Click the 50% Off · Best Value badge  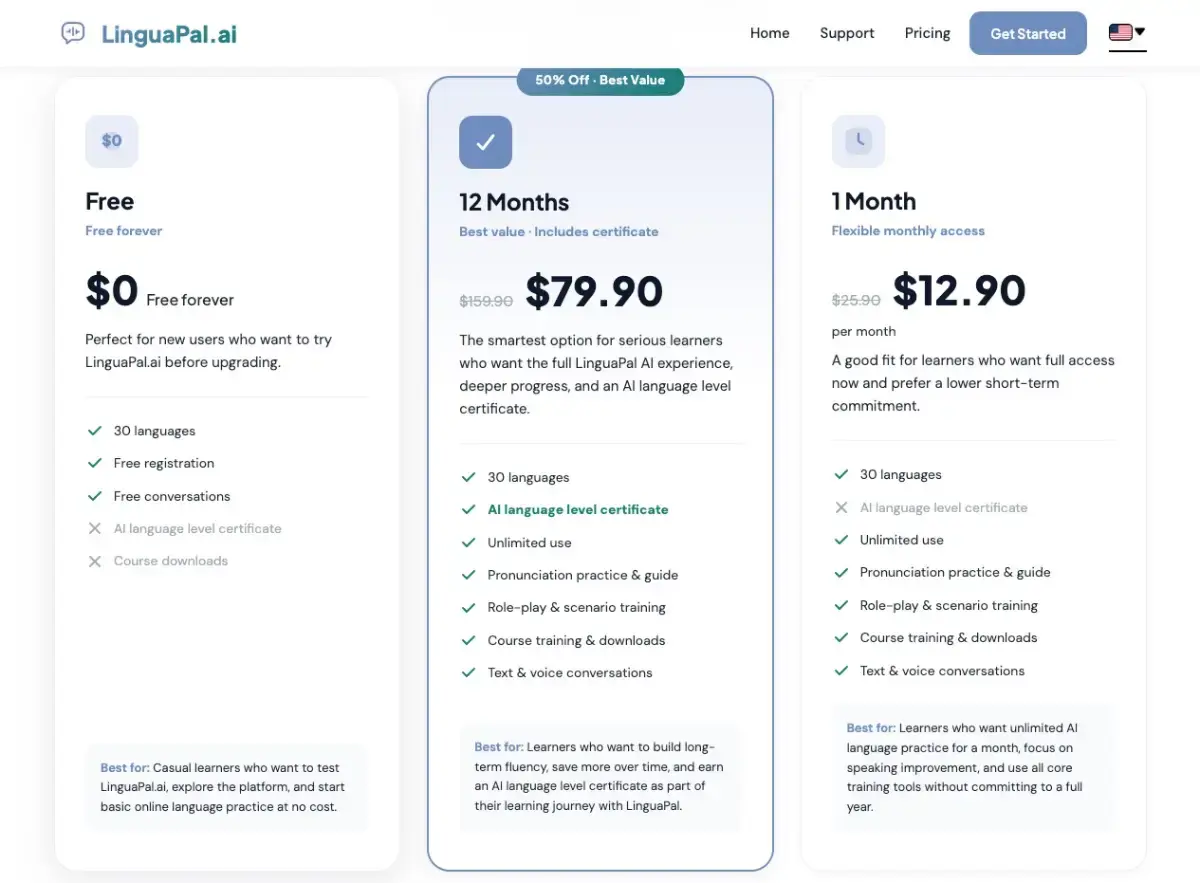click(x=600, y=80)
